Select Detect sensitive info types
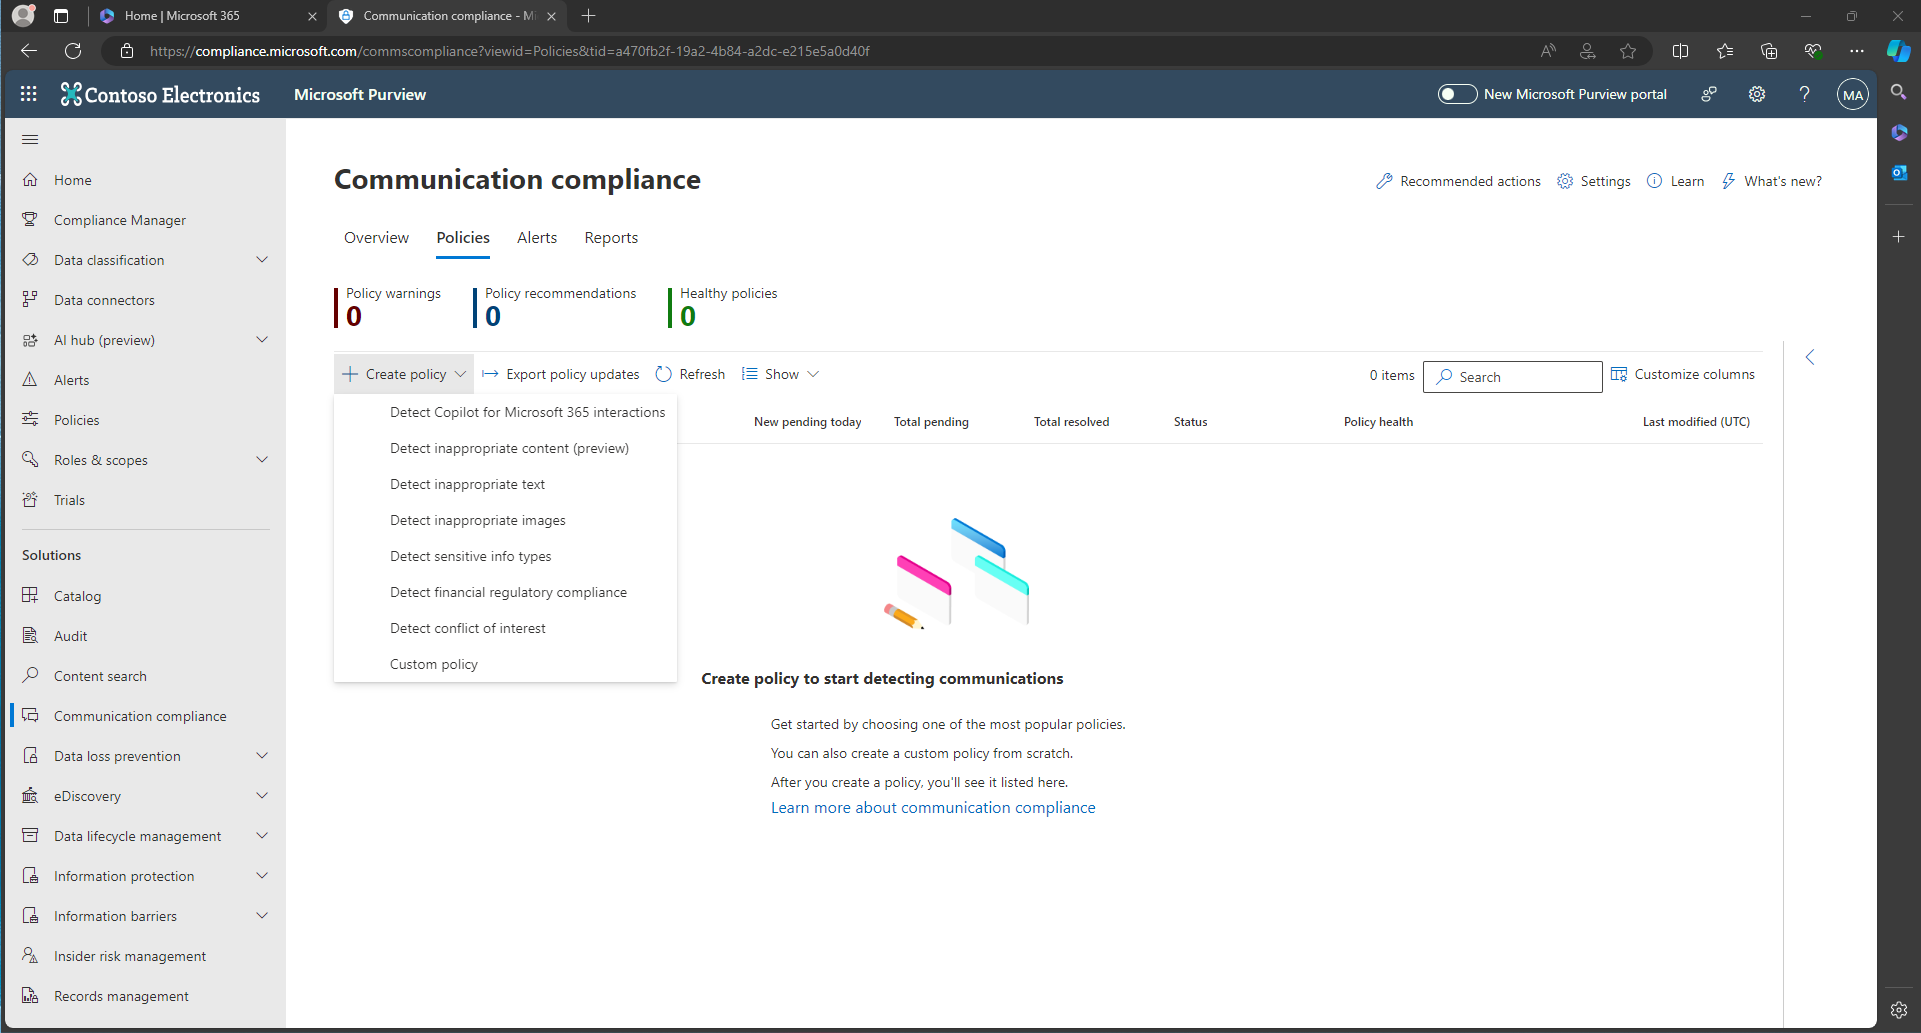The width and height of the screenshot is (1921, 1033). pos(506,556)
